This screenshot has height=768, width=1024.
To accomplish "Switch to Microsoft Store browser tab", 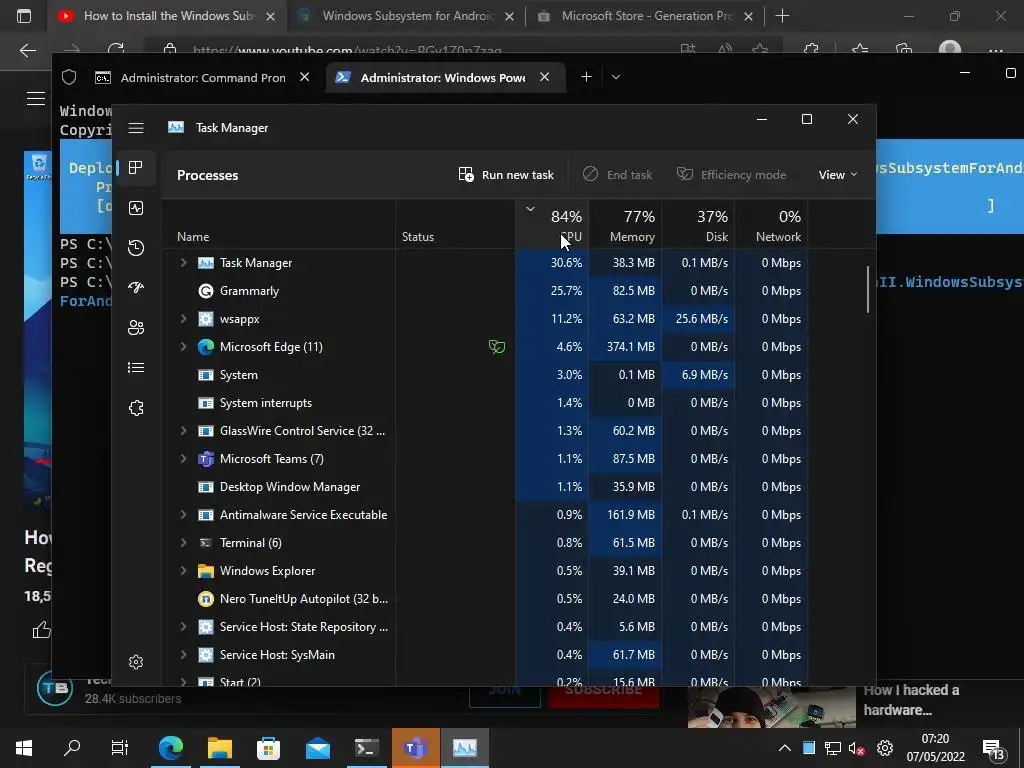I will click(x=645, y=16).
